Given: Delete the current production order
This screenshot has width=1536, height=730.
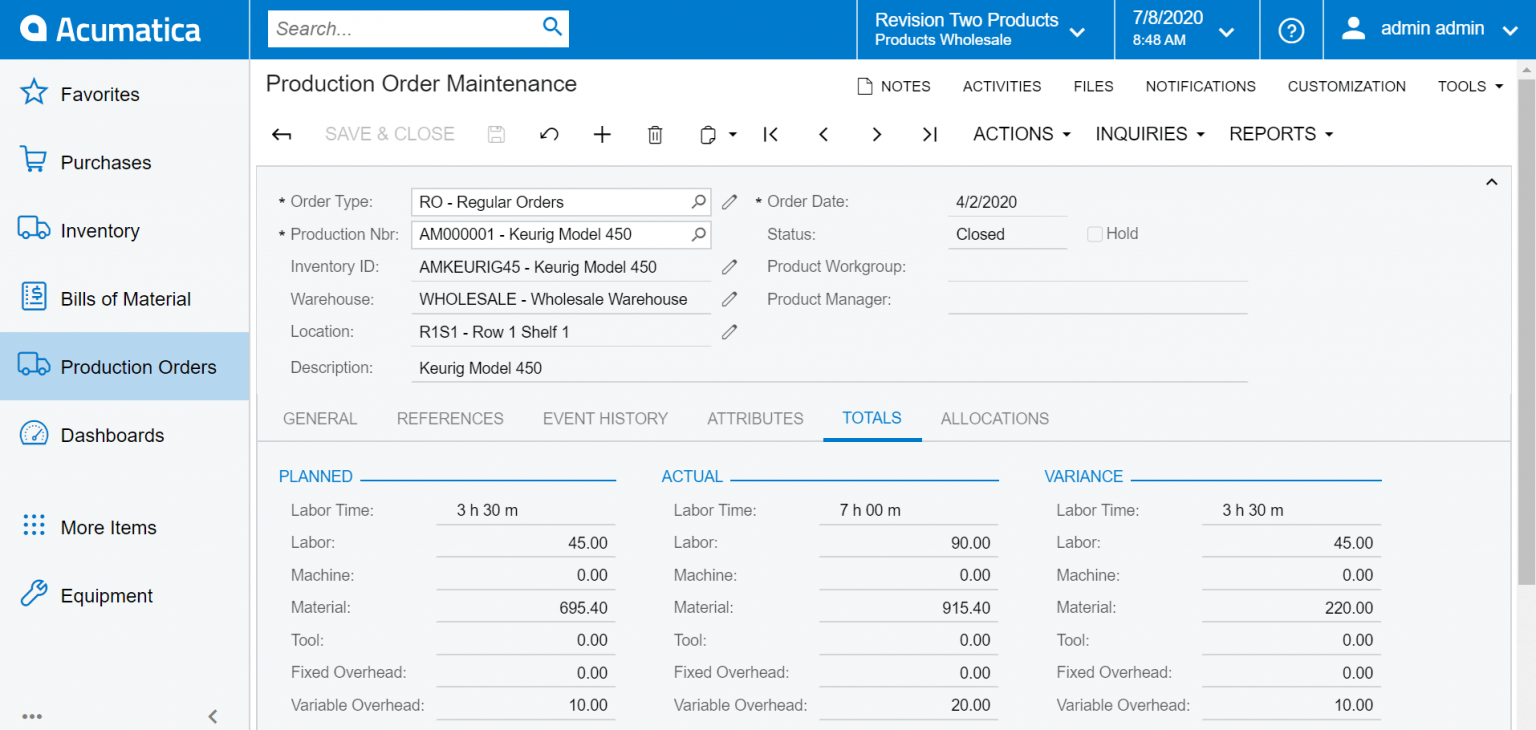Looking at the screenshot, I should pos(655,133).
